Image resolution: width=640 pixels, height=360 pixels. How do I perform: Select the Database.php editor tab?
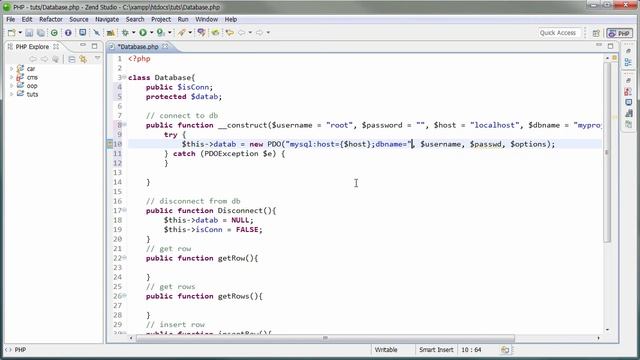point(138,47)
